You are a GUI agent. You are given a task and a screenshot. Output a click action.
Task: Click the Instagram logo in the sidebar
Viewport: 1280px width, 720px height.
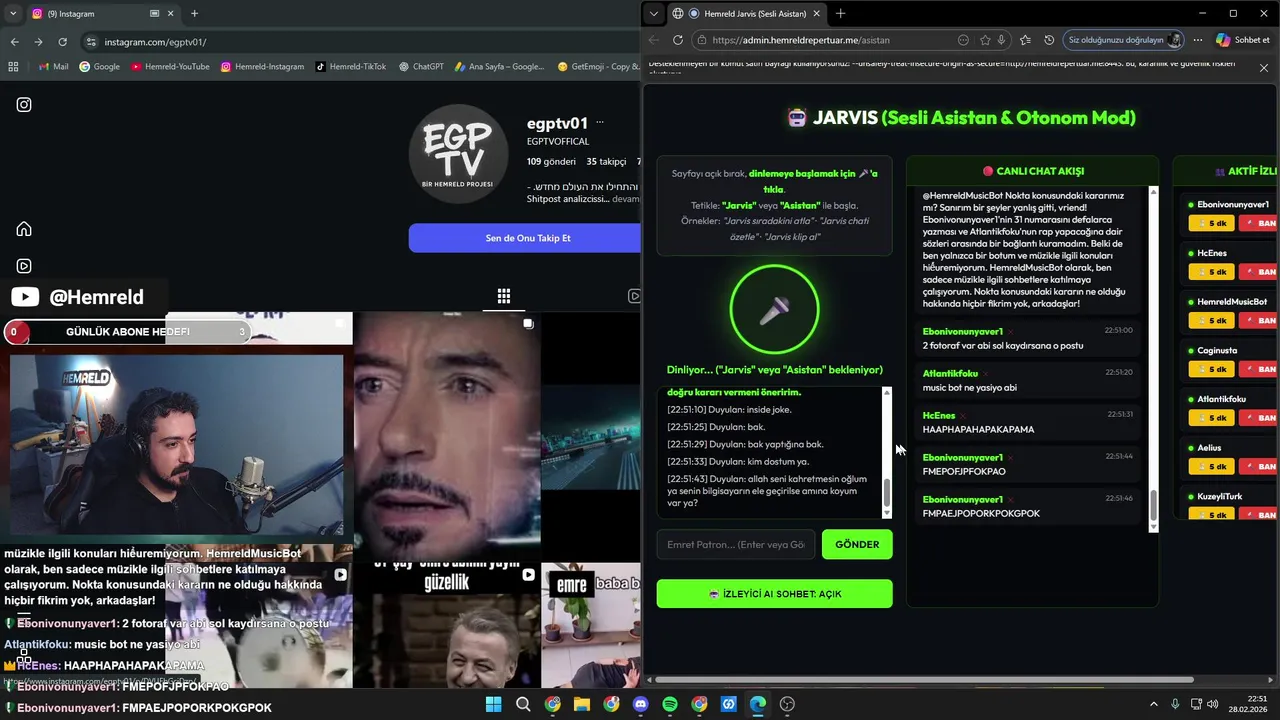tap(24, 104)
